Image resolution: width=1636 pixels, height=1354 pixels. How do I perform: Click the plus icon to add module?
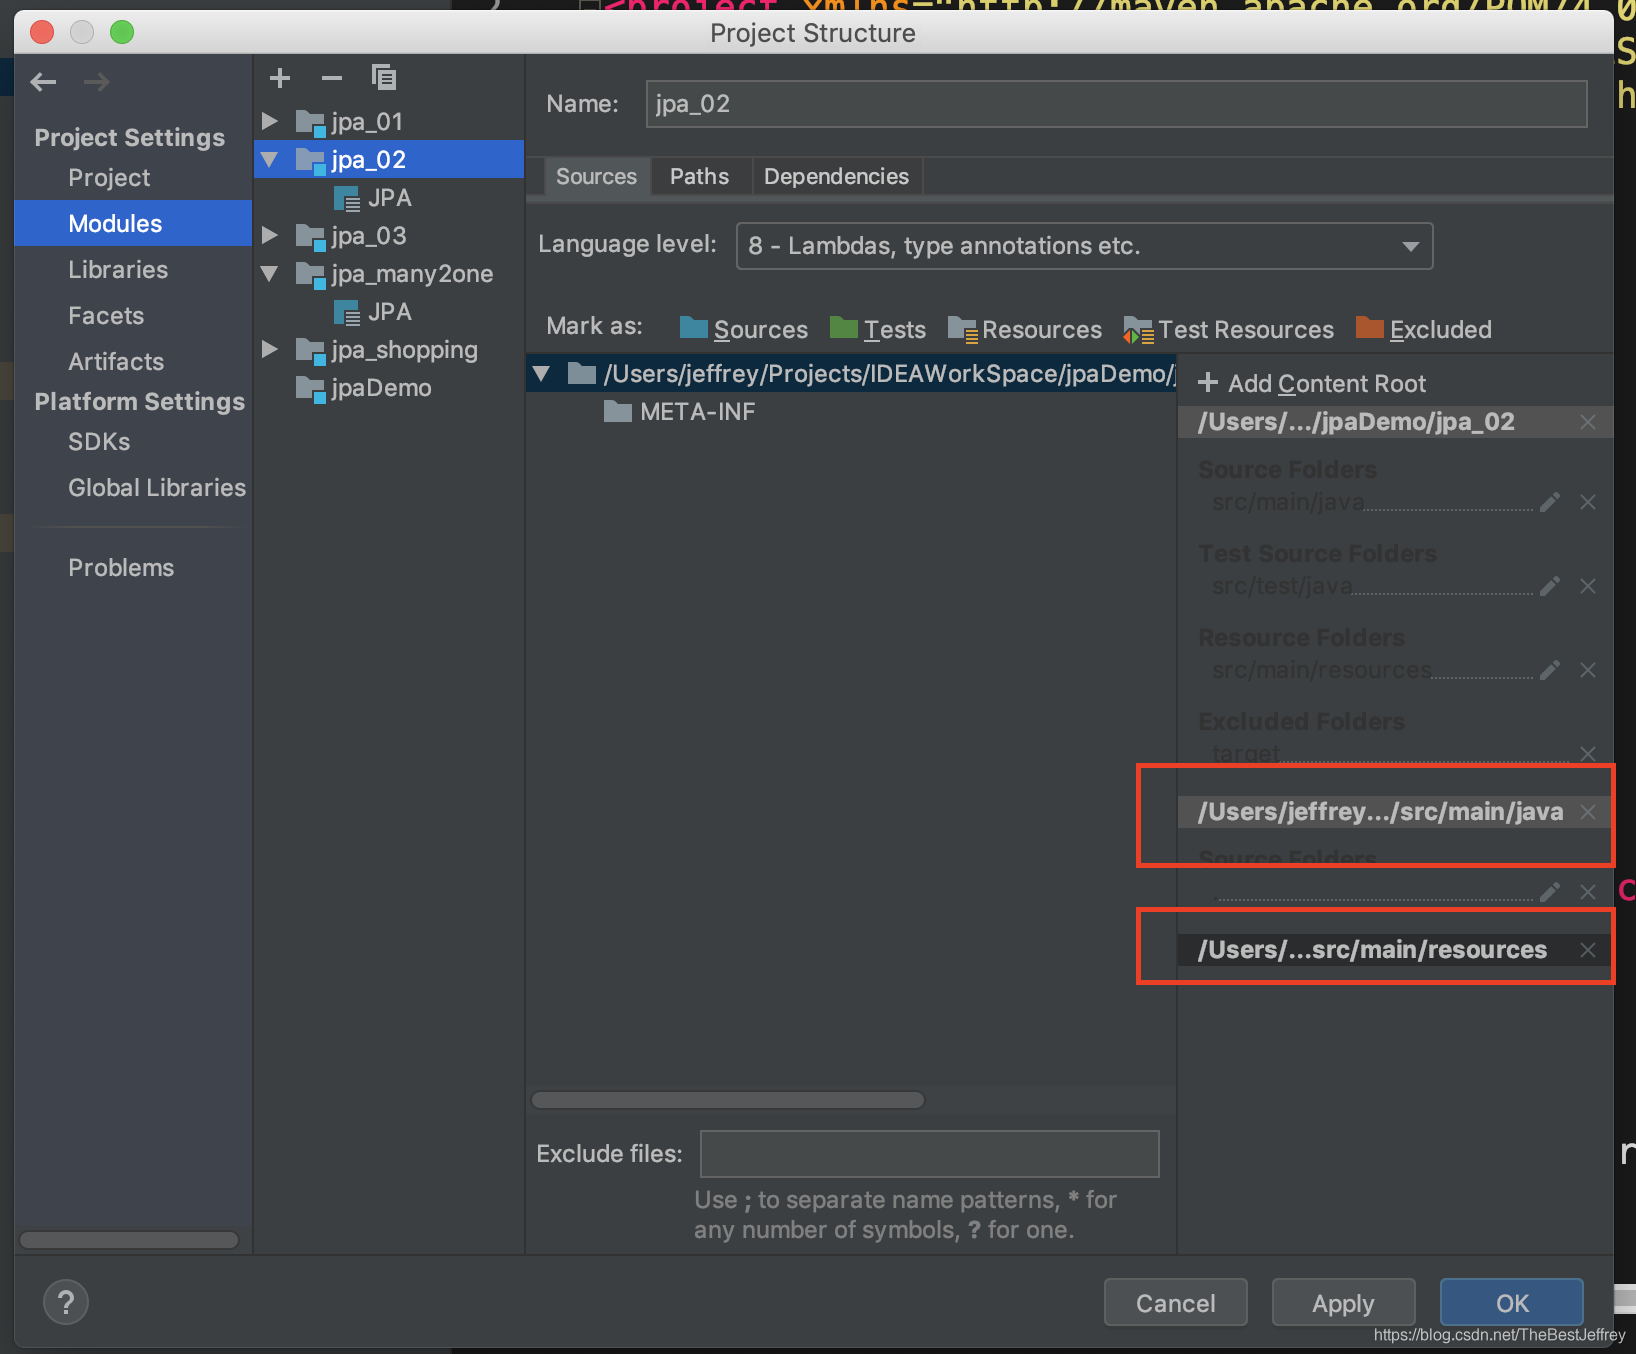point(280,78)
